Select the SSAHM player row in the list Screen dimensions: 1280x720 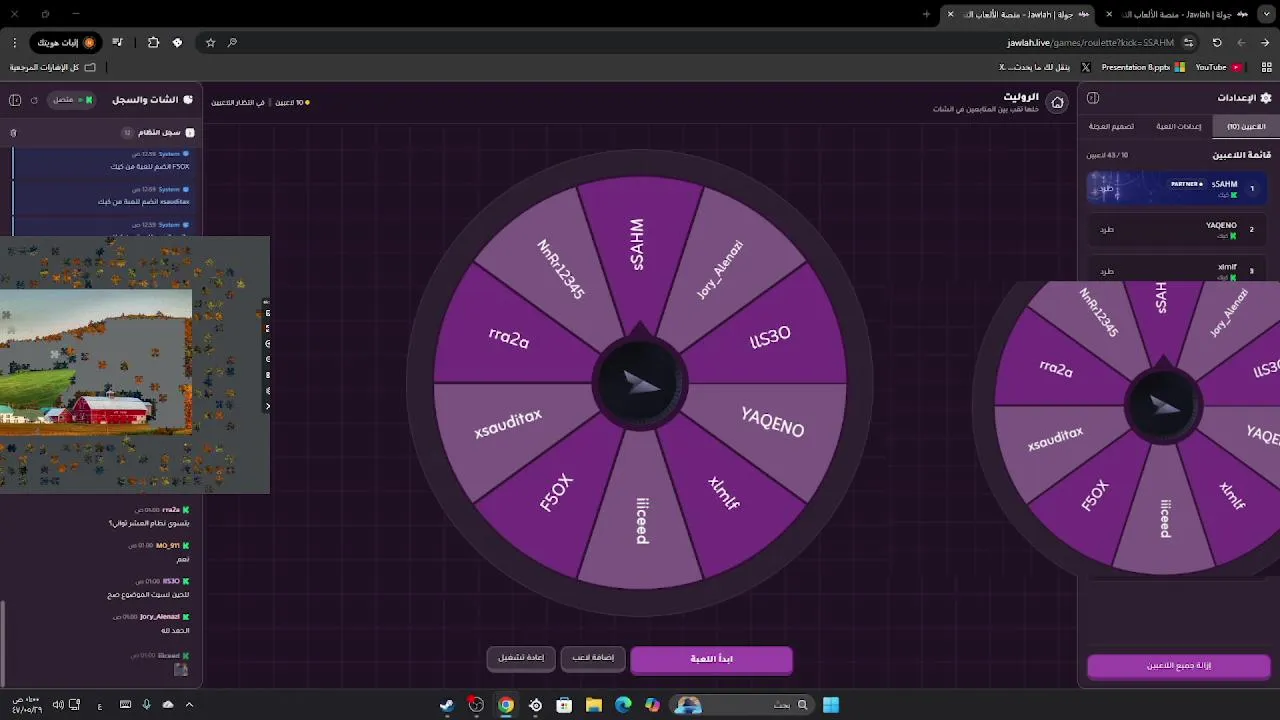1177,188
